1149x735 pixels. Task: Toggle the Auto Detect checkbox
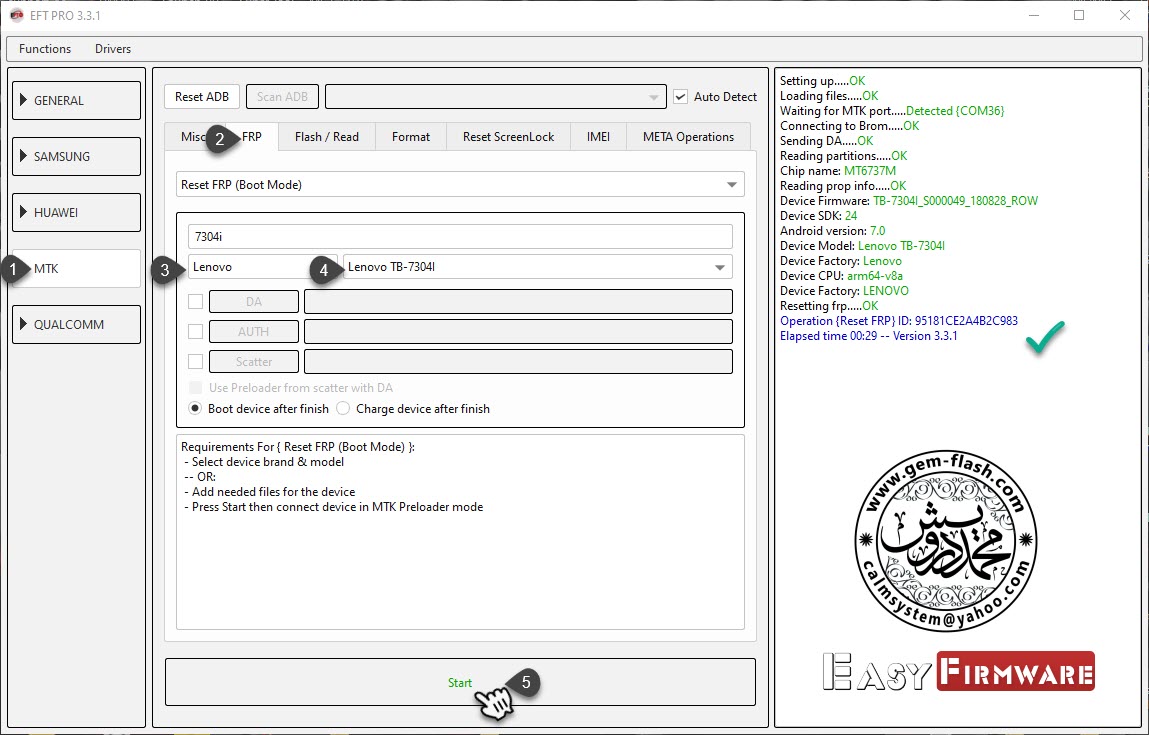[681, 97]
